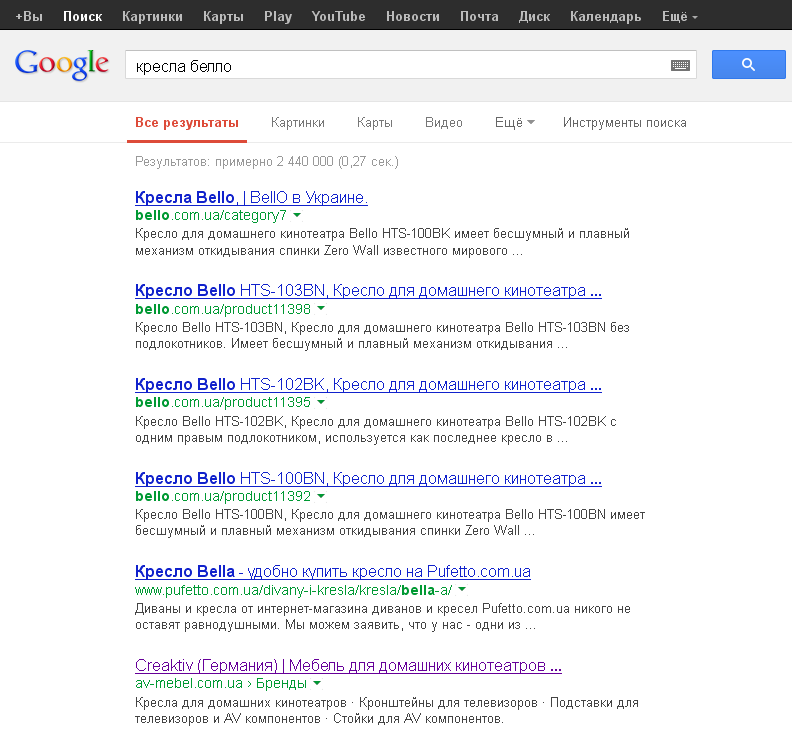792x735 pixels.
Task: Open Картинки in the top black bar
Action: pyautogui.click(x=152, y=16)
